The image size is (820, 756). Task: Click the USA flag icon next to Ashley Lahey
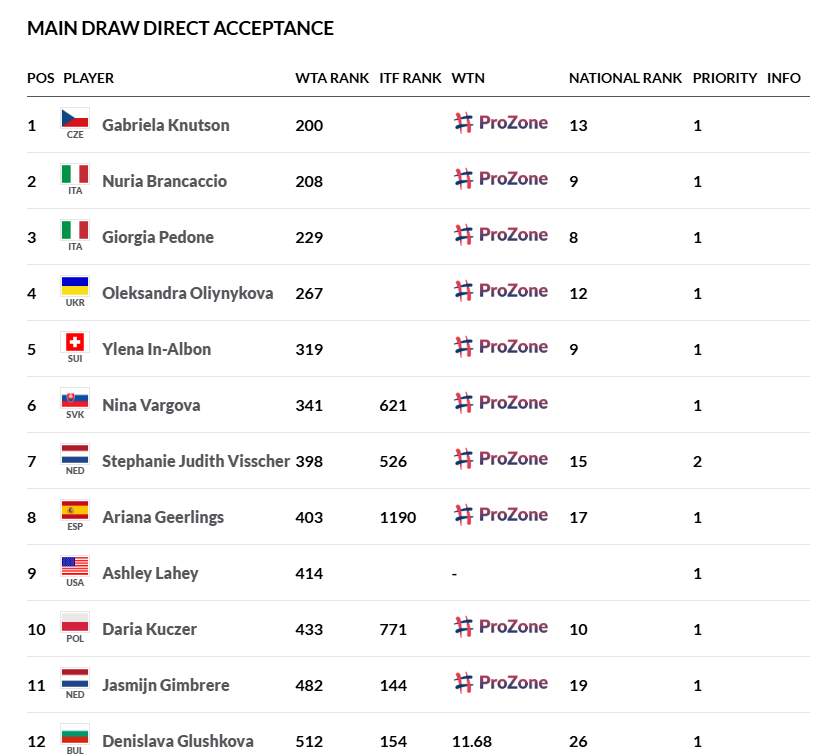click(x=75, y=566)
